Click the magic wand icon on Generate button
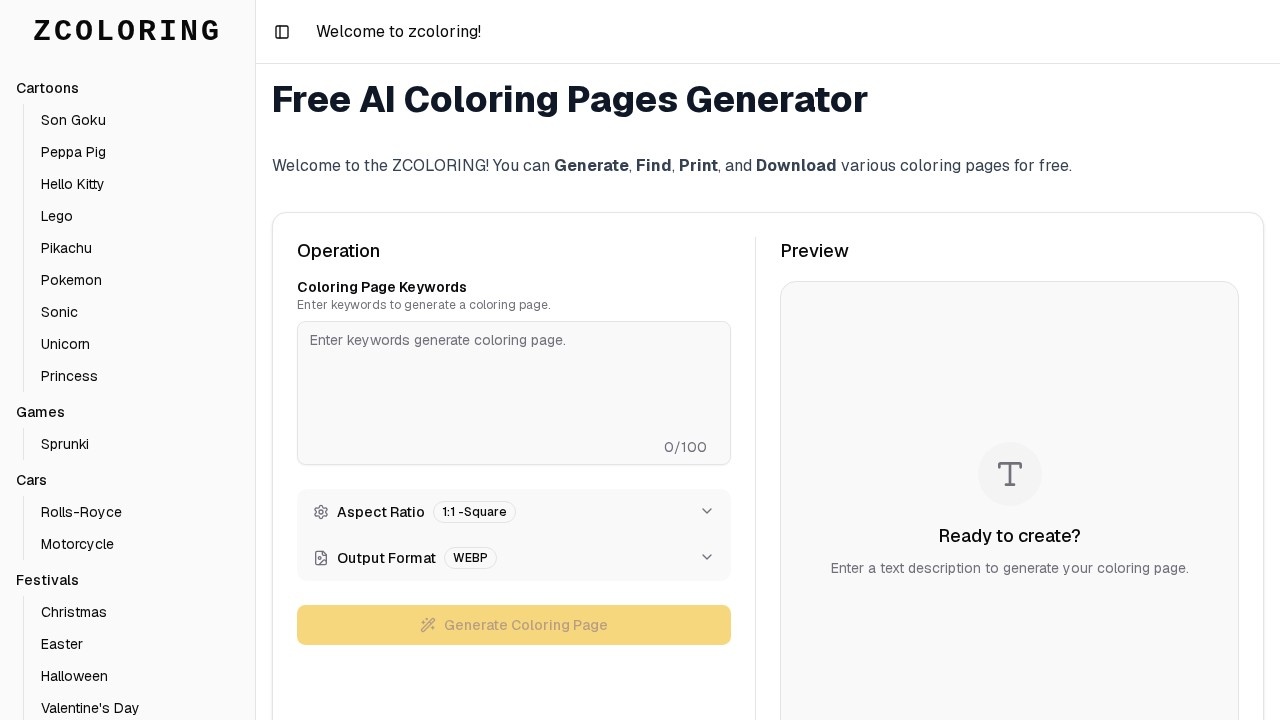 (428, 625)
